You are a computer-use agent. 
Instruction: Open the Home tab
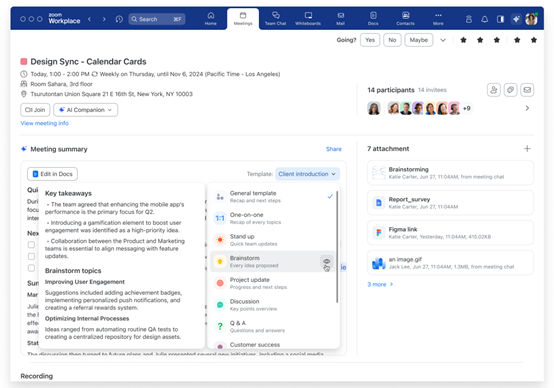tap(211, 18)
